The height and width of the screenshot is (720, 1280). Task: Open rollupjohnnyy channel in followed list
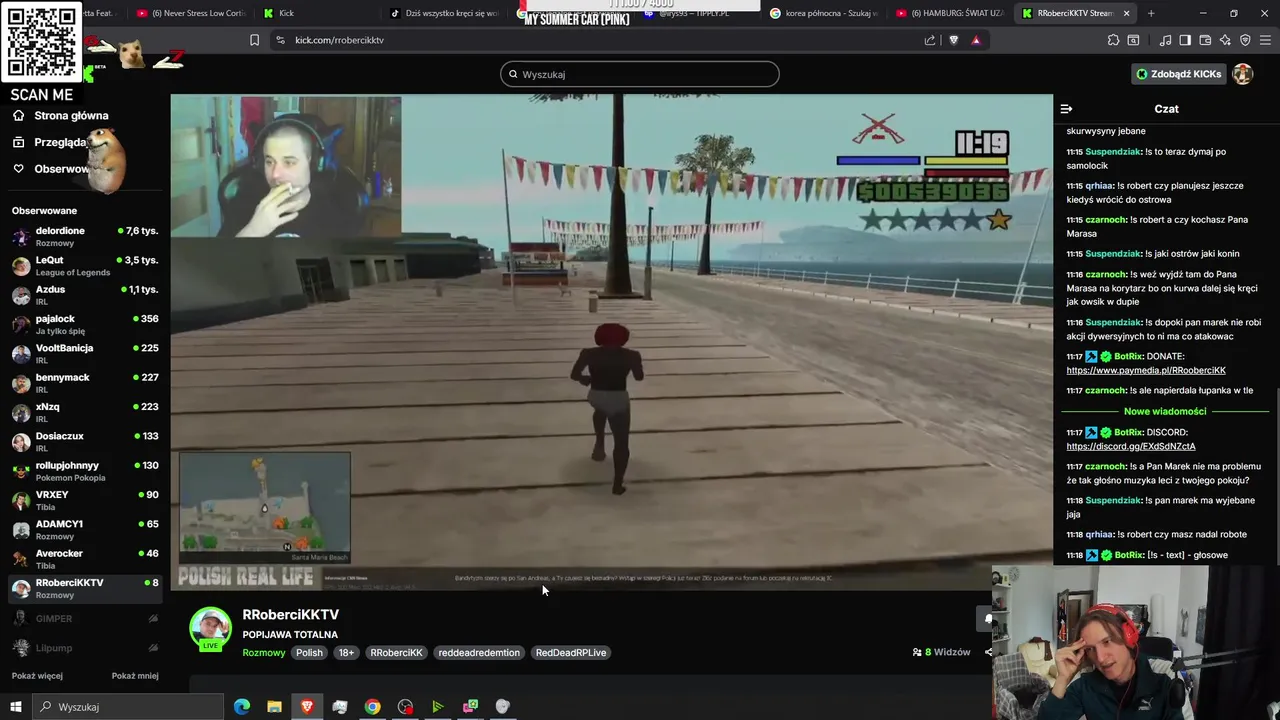pos(85,471)
